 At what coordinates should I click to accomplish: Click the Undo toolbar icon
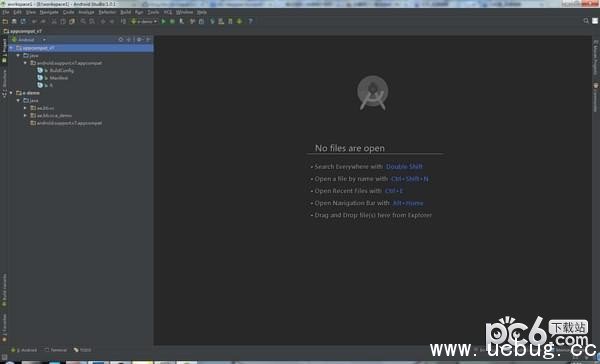(34, 21)
